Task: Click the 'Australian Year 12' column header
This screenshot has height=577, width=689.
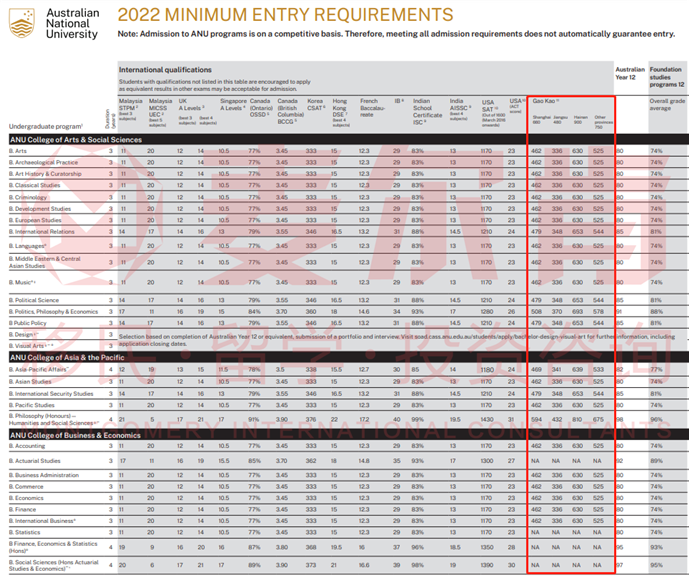Action: click(x=630, y=73)
